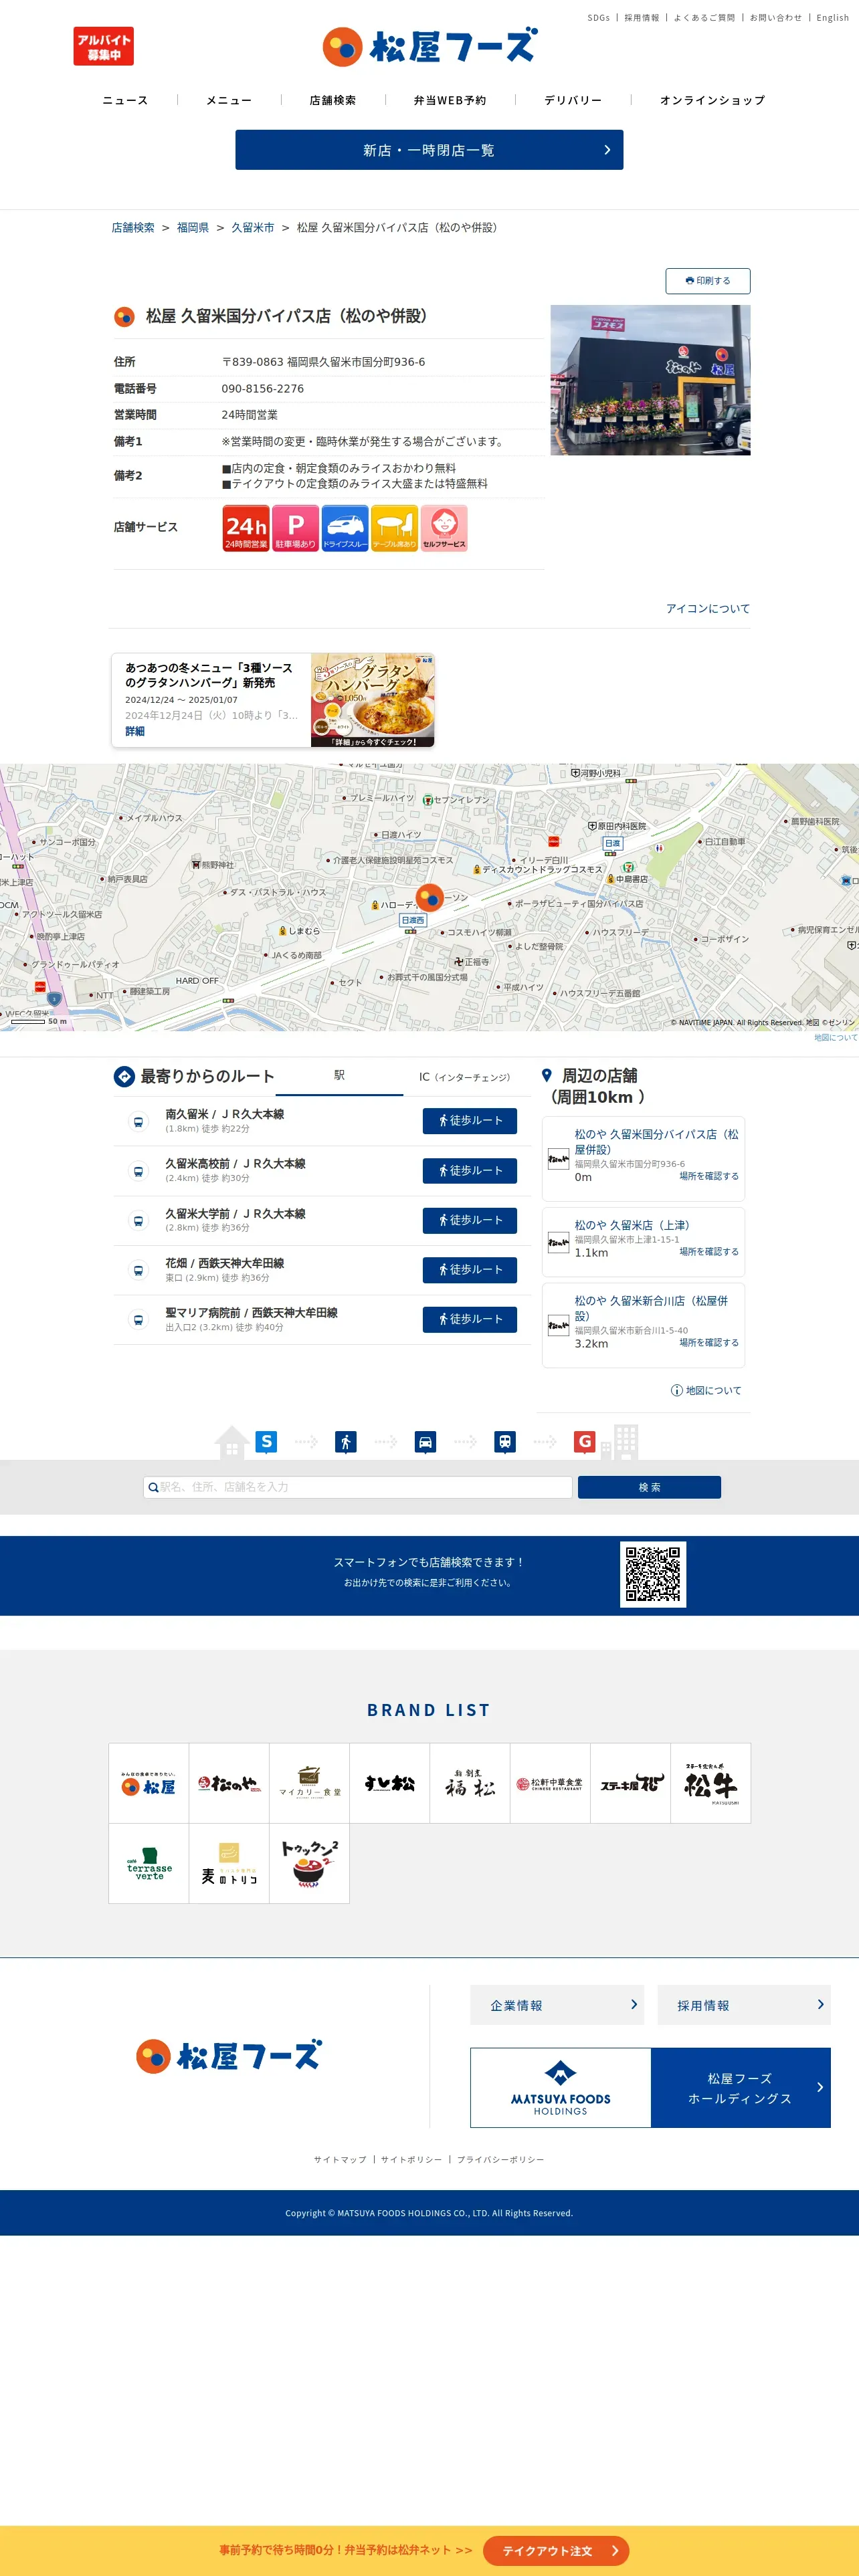The height and width of the screenshot is (2576, 859).
Task: Click the アルバイト募集中 red badge
Action: pyautogui.click(x=103, y=46)
